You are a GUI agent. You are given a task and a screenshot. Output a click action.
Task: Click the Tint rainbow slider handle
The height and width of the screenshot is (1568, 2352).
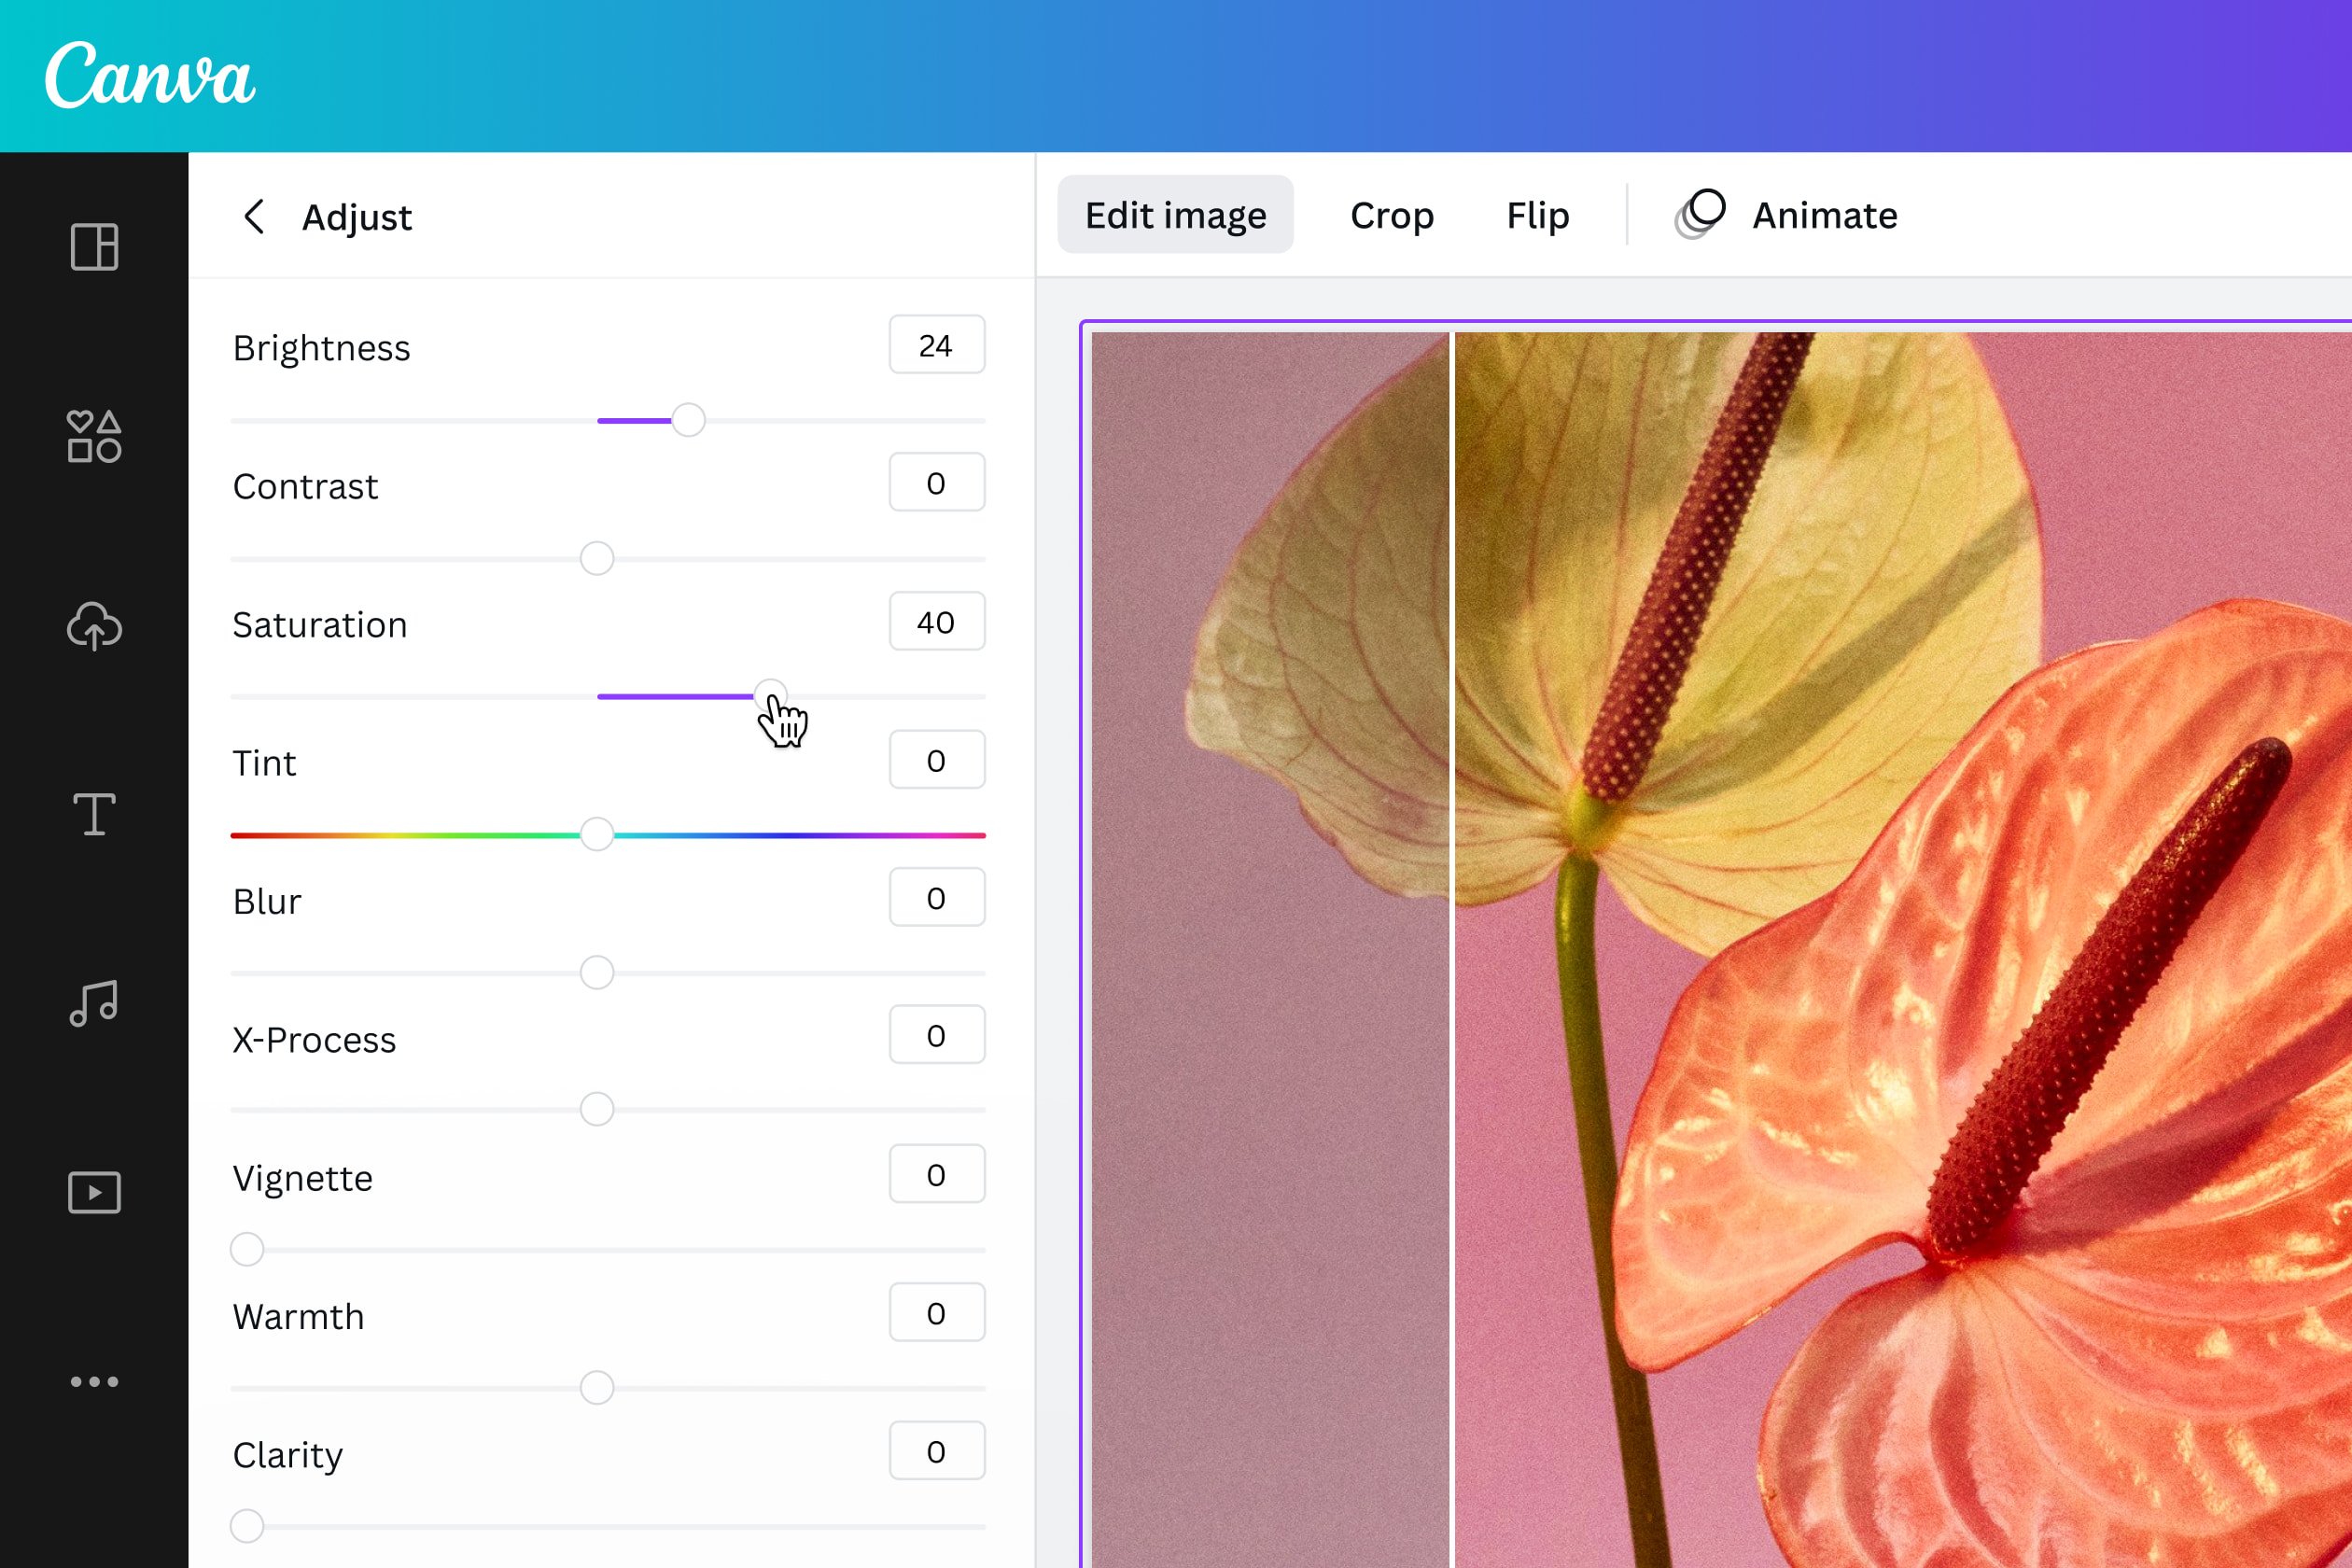click(x=598, y=834)
